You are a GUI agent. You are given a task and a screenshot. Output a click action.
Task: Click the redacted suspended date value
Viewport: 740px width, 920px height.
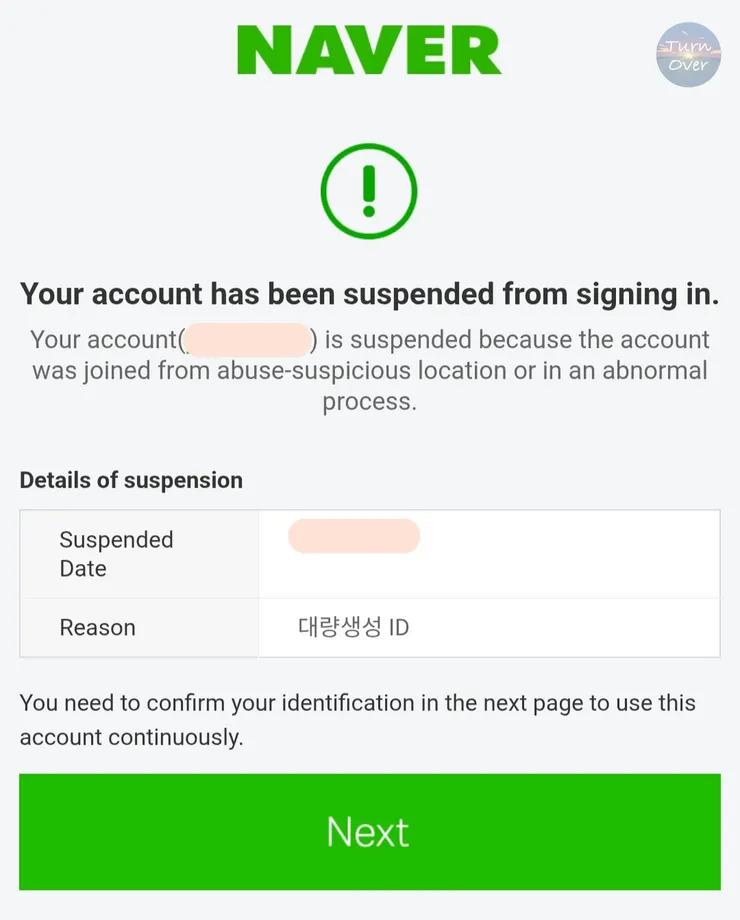[x=354, y=536]
